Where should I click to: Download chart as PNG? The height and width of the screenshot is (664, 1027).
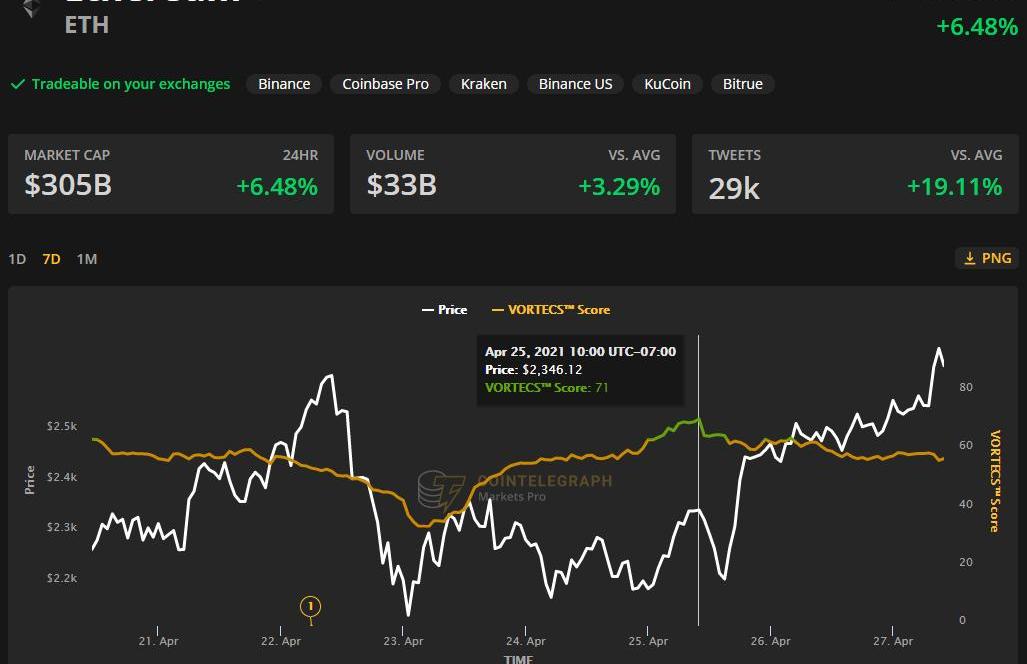click(987, 258)
